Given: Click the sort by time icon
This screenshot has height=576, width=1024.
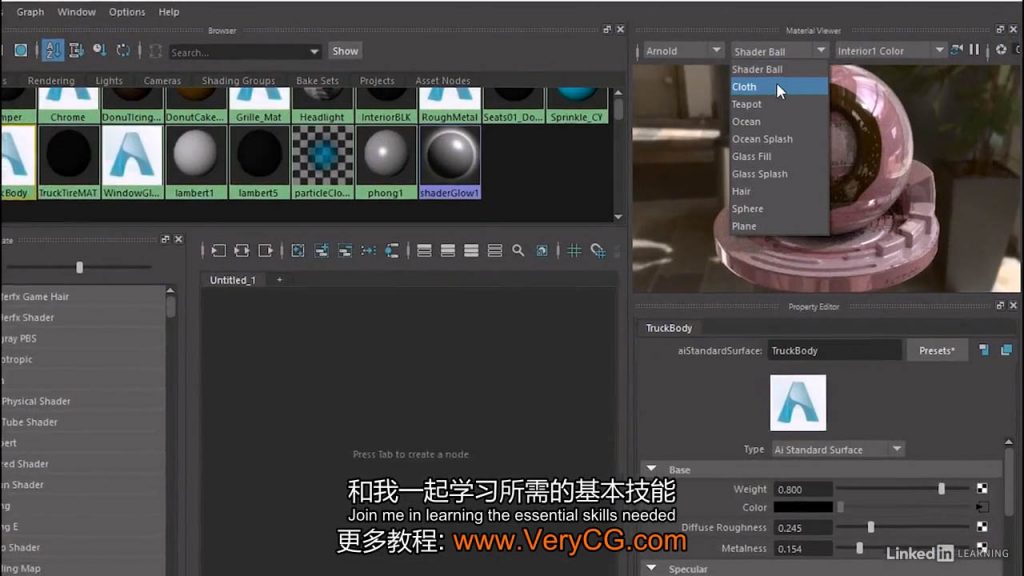Looking at the screenshot, I should click(99, 50).
